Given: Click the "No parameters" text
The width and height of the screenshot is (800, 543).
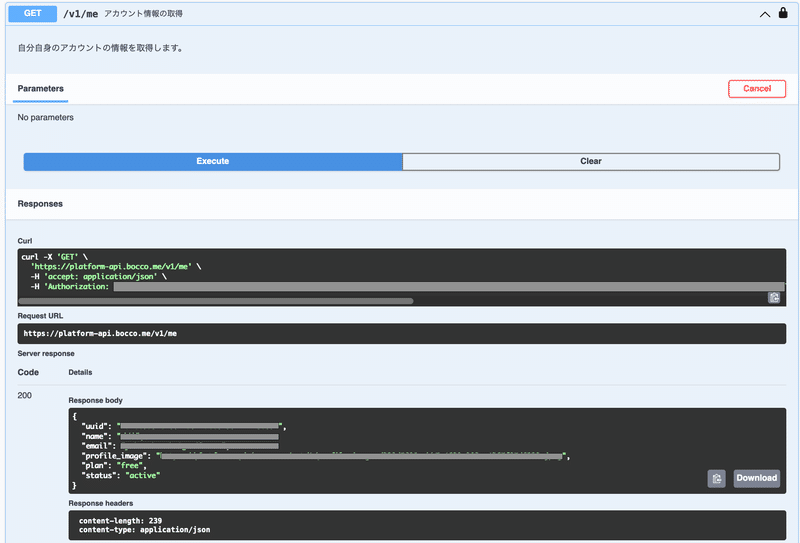Looking at the screenshot, I should (45, 117).
